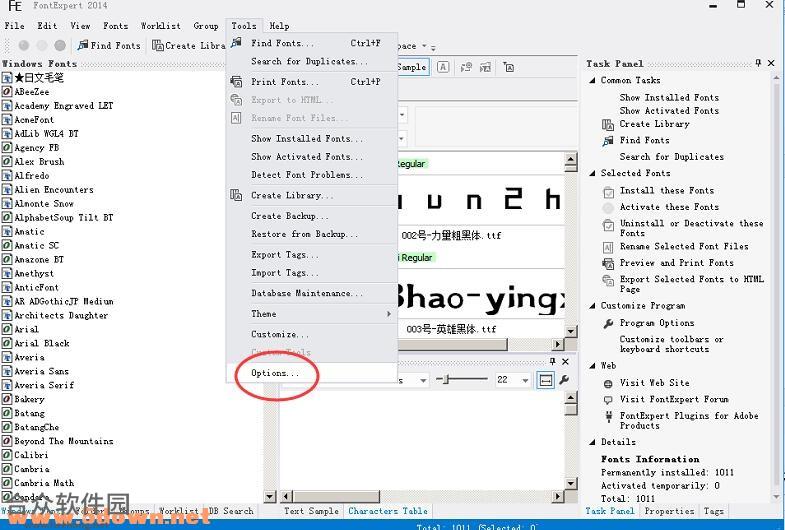Click the ABeeZee font icon
Image resolution: width=785 pixels, height=530 pixels.
click(7, 92)
